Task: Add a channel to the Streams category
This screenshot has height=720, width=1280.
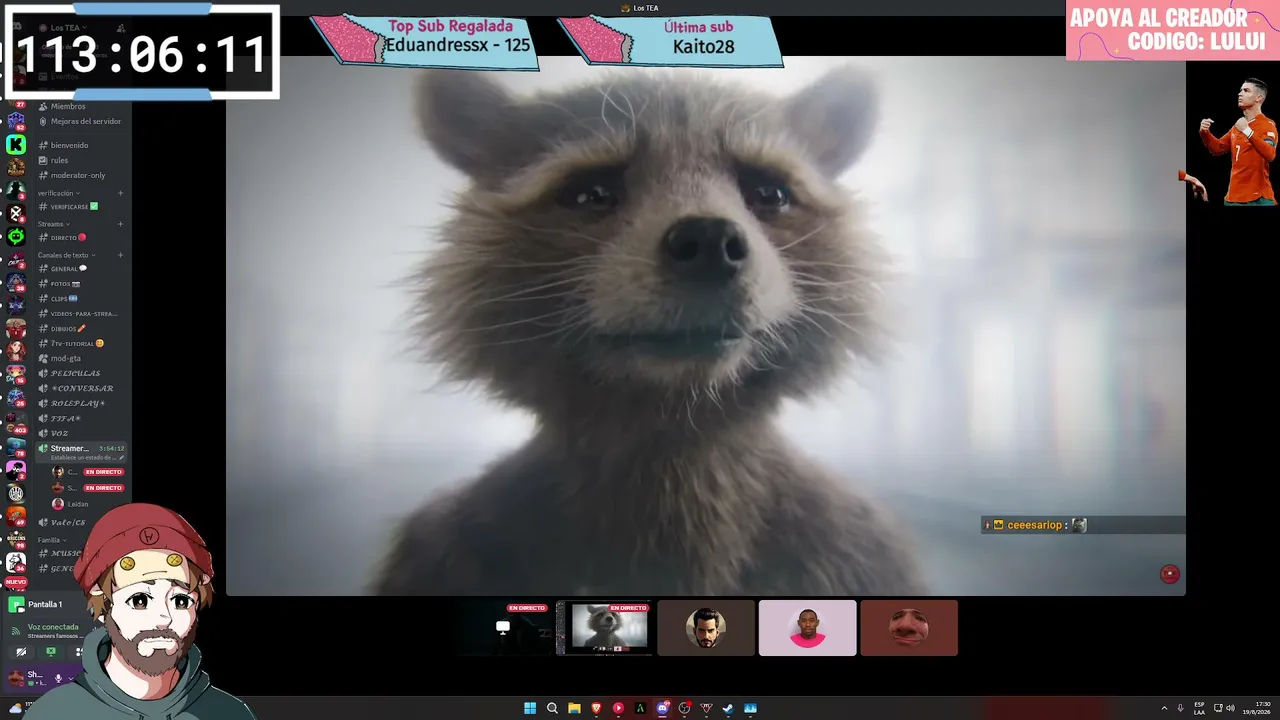Action: [121, 224]
